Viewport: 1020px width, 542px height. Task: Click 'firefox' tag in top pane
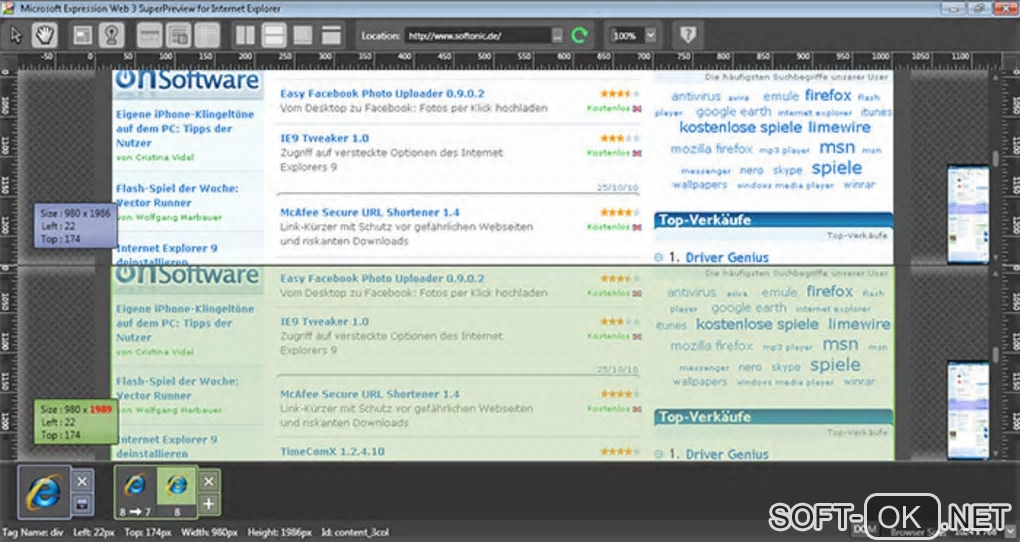[x=827, y=95]
